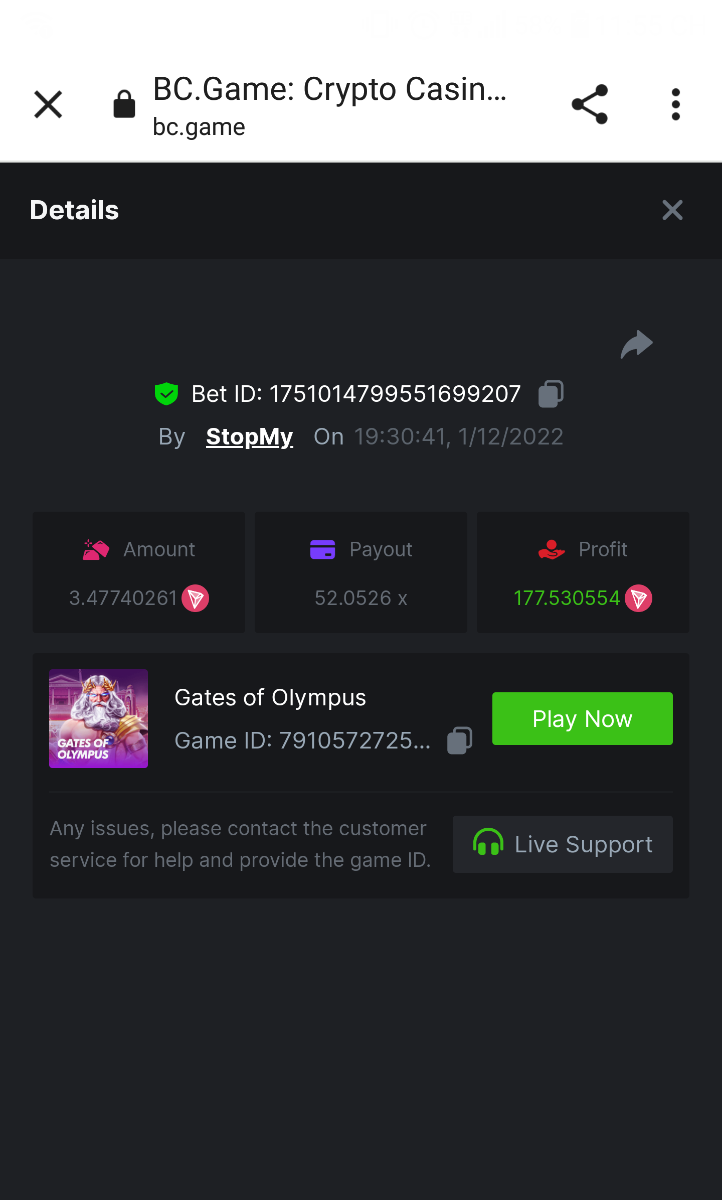Viewport: 722px width, 1200px height.
Task: Tap the browser share icon
Action: click(x=589, y=105)
